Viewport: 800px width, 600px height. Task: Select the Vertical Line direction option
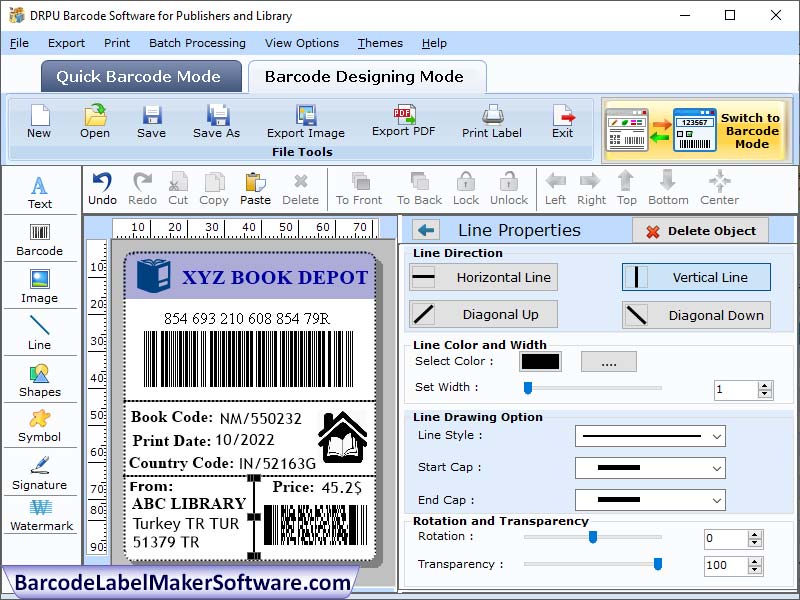coord(695,277)
